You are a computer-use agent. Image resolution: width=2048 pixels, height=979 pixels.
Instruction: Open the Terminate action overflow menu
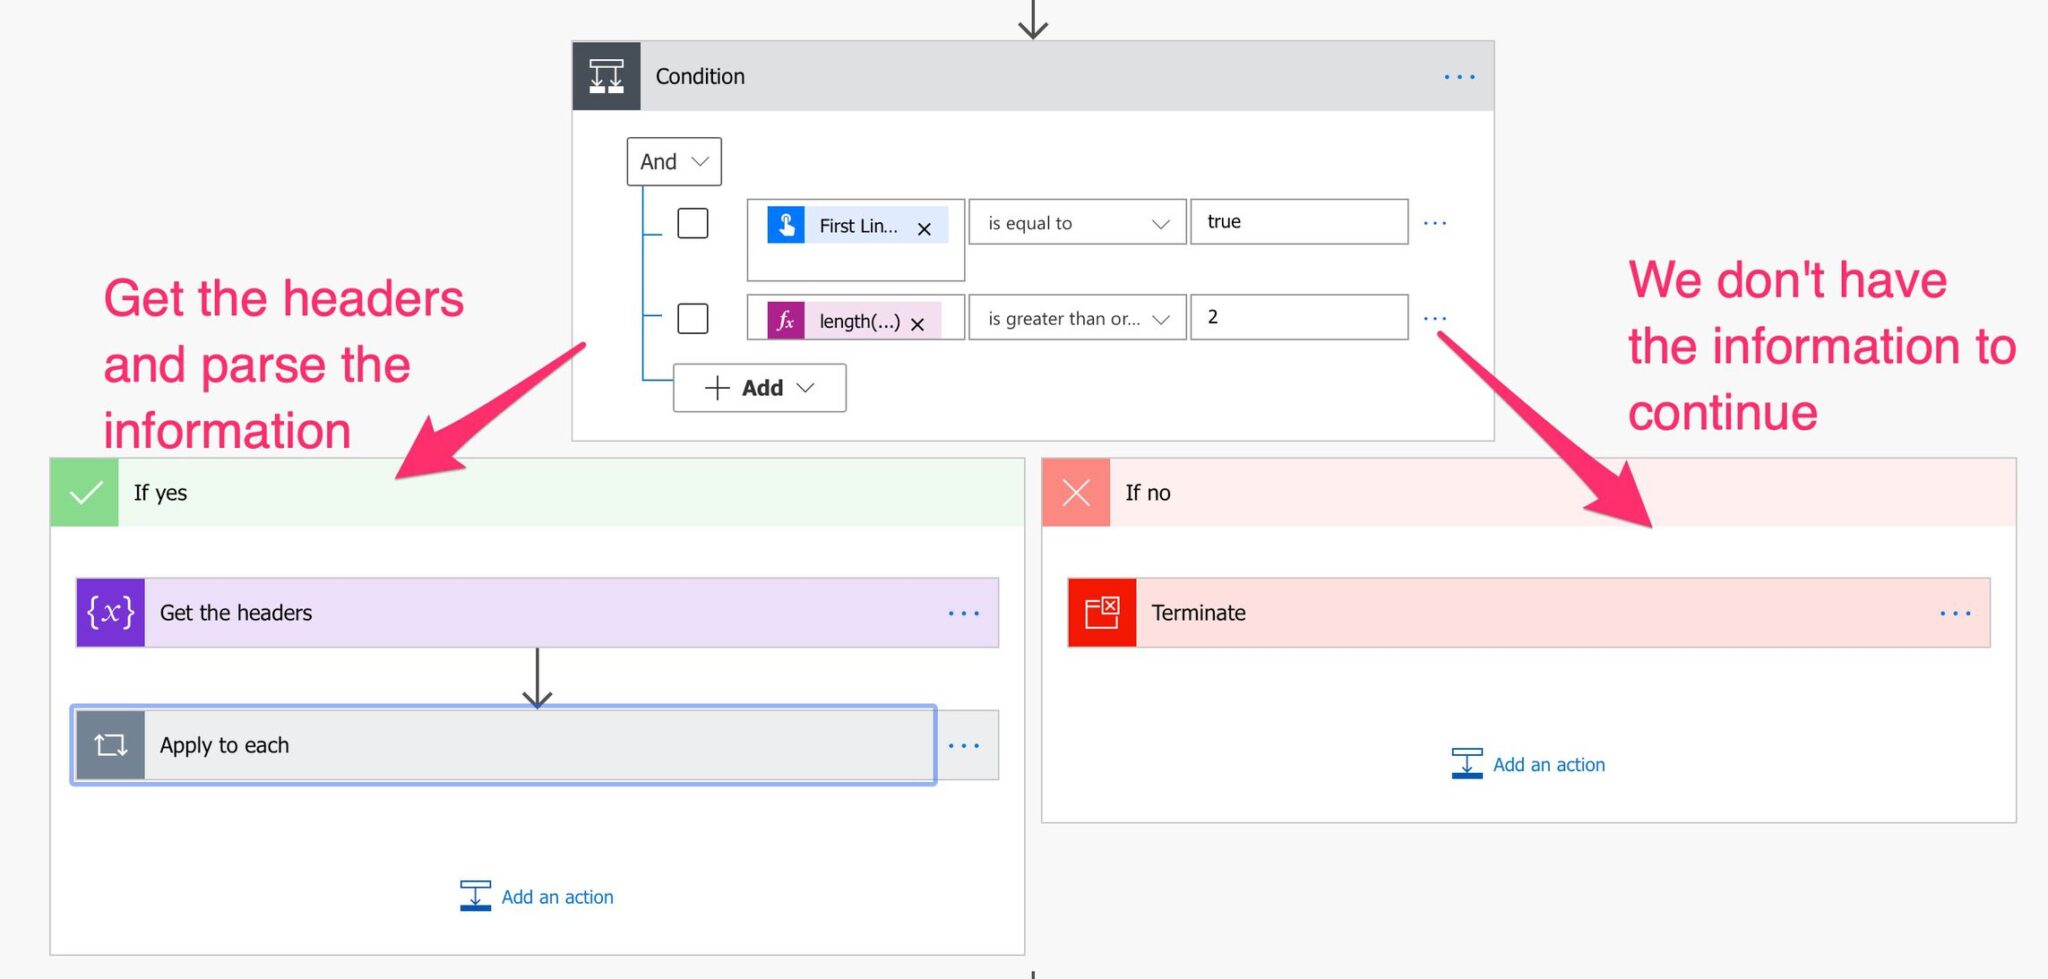pyautogui.click(x=1954, y=612)
